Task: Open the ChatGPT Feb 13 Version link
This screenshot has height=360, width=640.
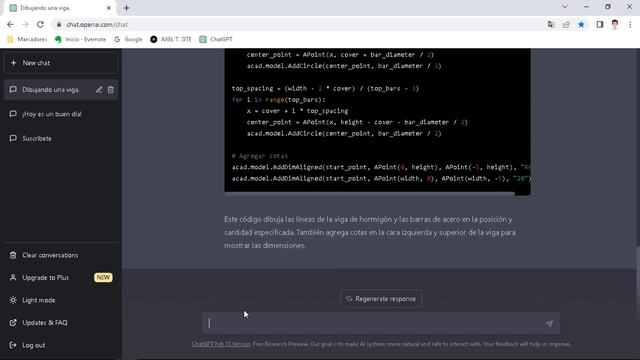Action: (x=221, y=344)
